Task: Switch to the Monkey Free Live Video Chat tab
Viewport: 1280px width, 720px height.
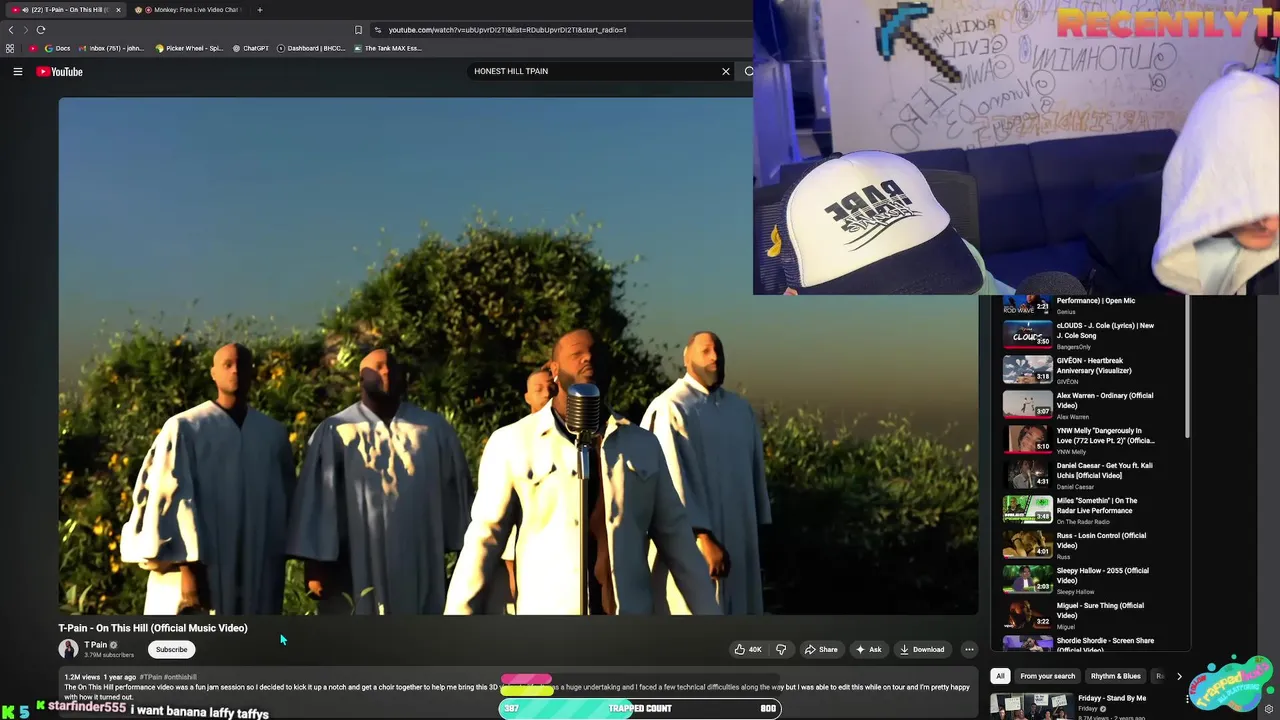Action: pyautogui.click(x=190, y=10)
